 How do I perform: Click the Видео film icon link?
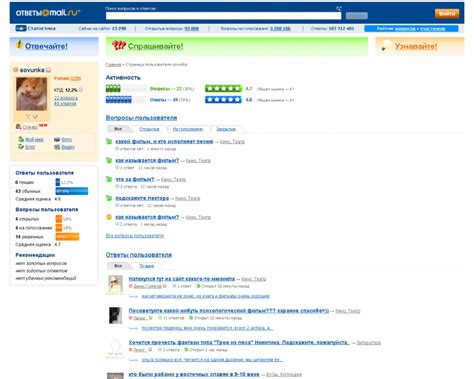tap(57, 147)
